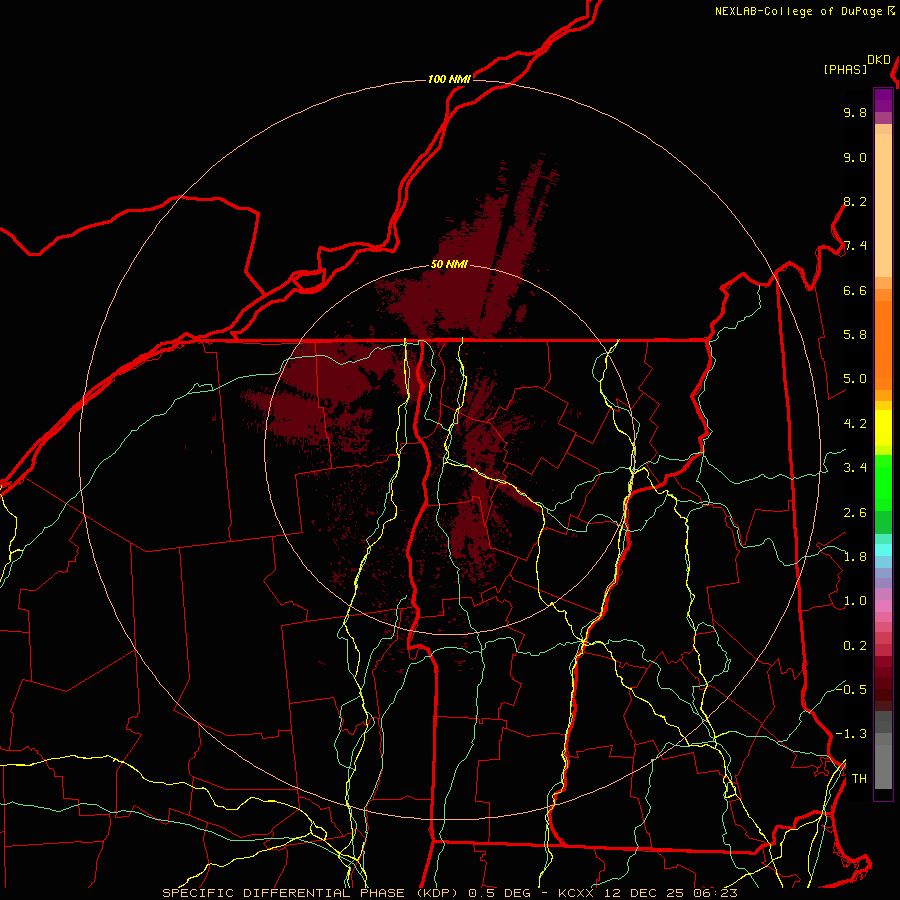This screenshot has height=900, width=900.
Task: Click the yellow segment of the color bar
Action: pos(883,427)
